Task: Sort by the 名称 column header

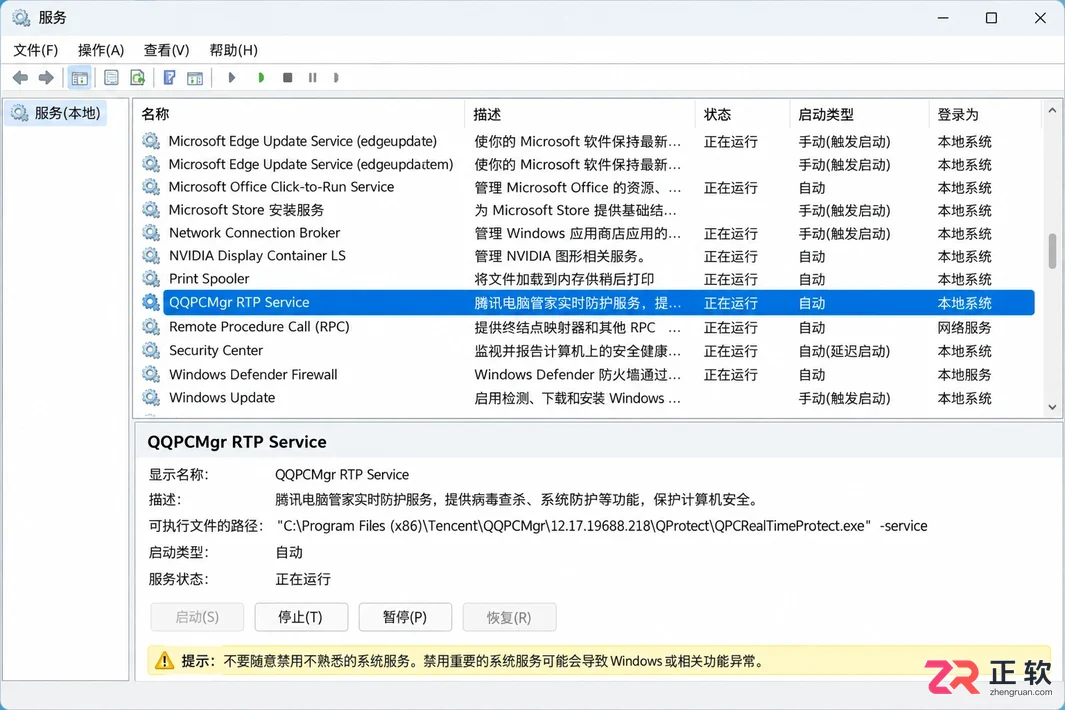Action: click(x=299, y=114)
